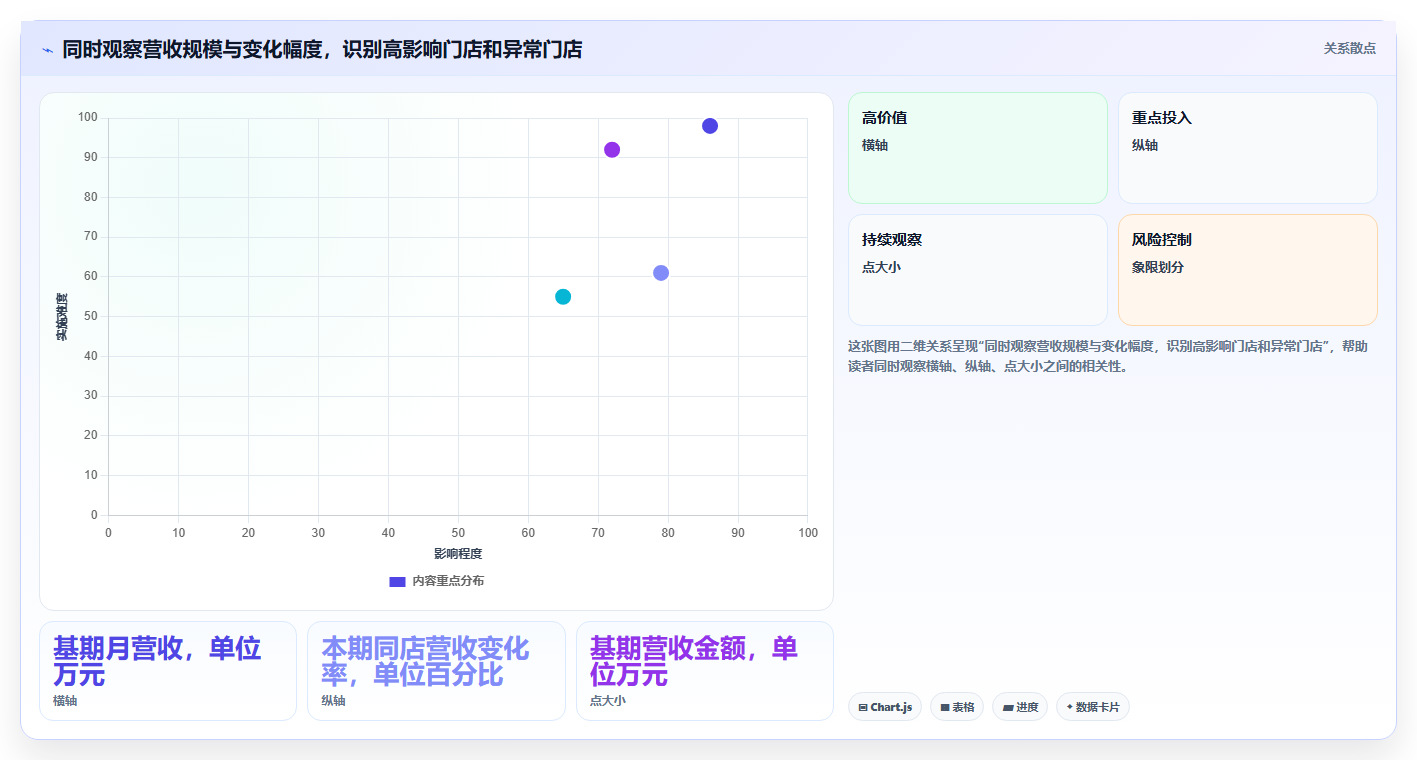The width and height of the screenshot is (1417, 760).
Task: Toggle the 内容重点分布 legend color box
Action: (x=397, y=581)
